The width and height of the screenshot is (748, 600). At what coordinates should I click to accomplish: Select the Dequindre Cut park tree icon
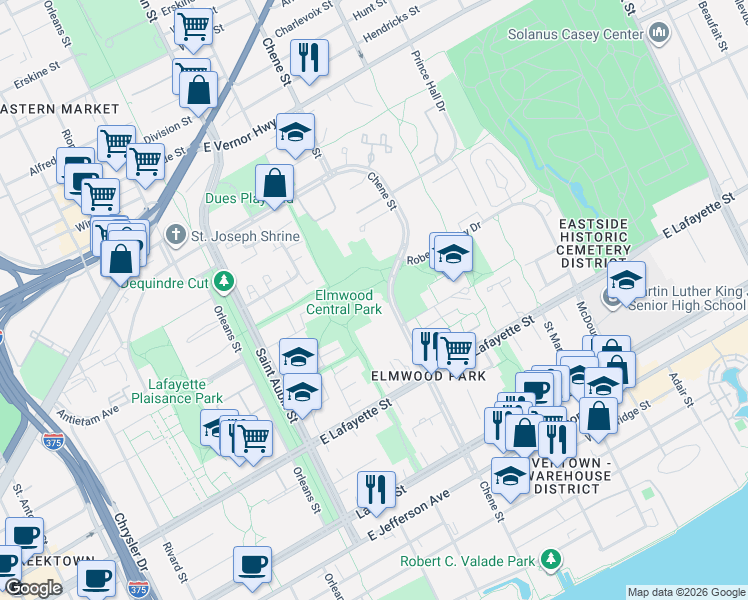223,281
